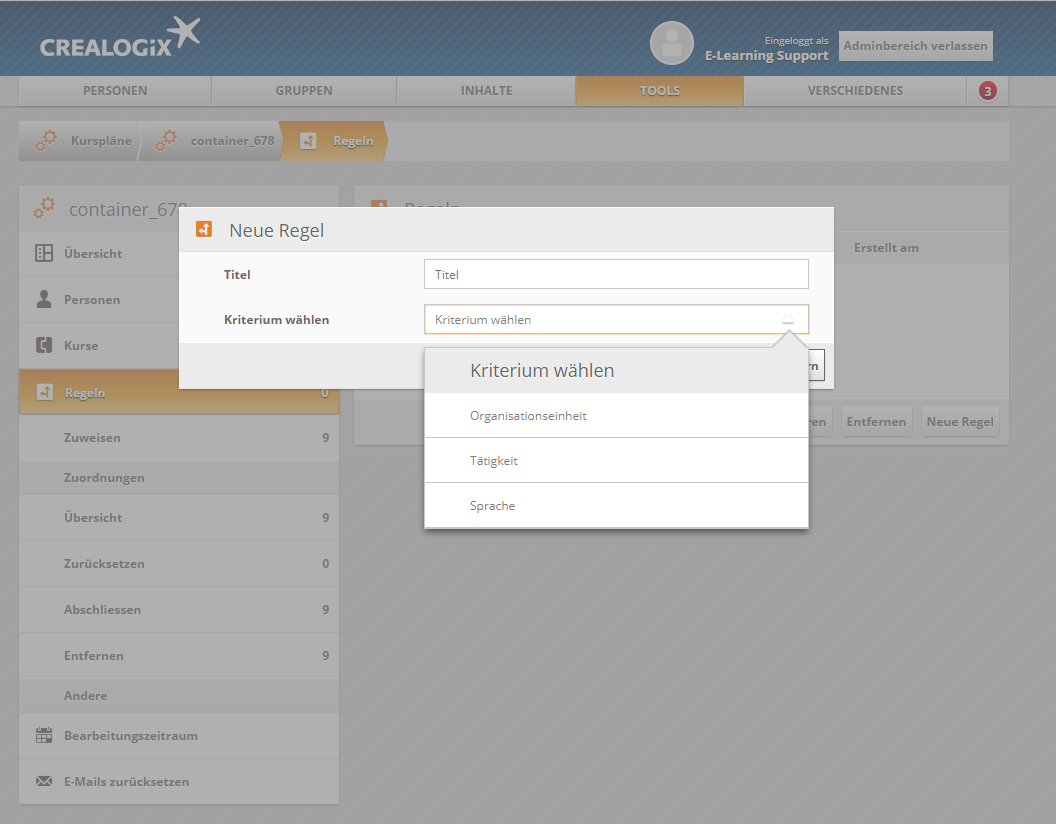Click the Personen silhouette icon in sidebar
This screenshot has height=824, width=1056.
44,299
